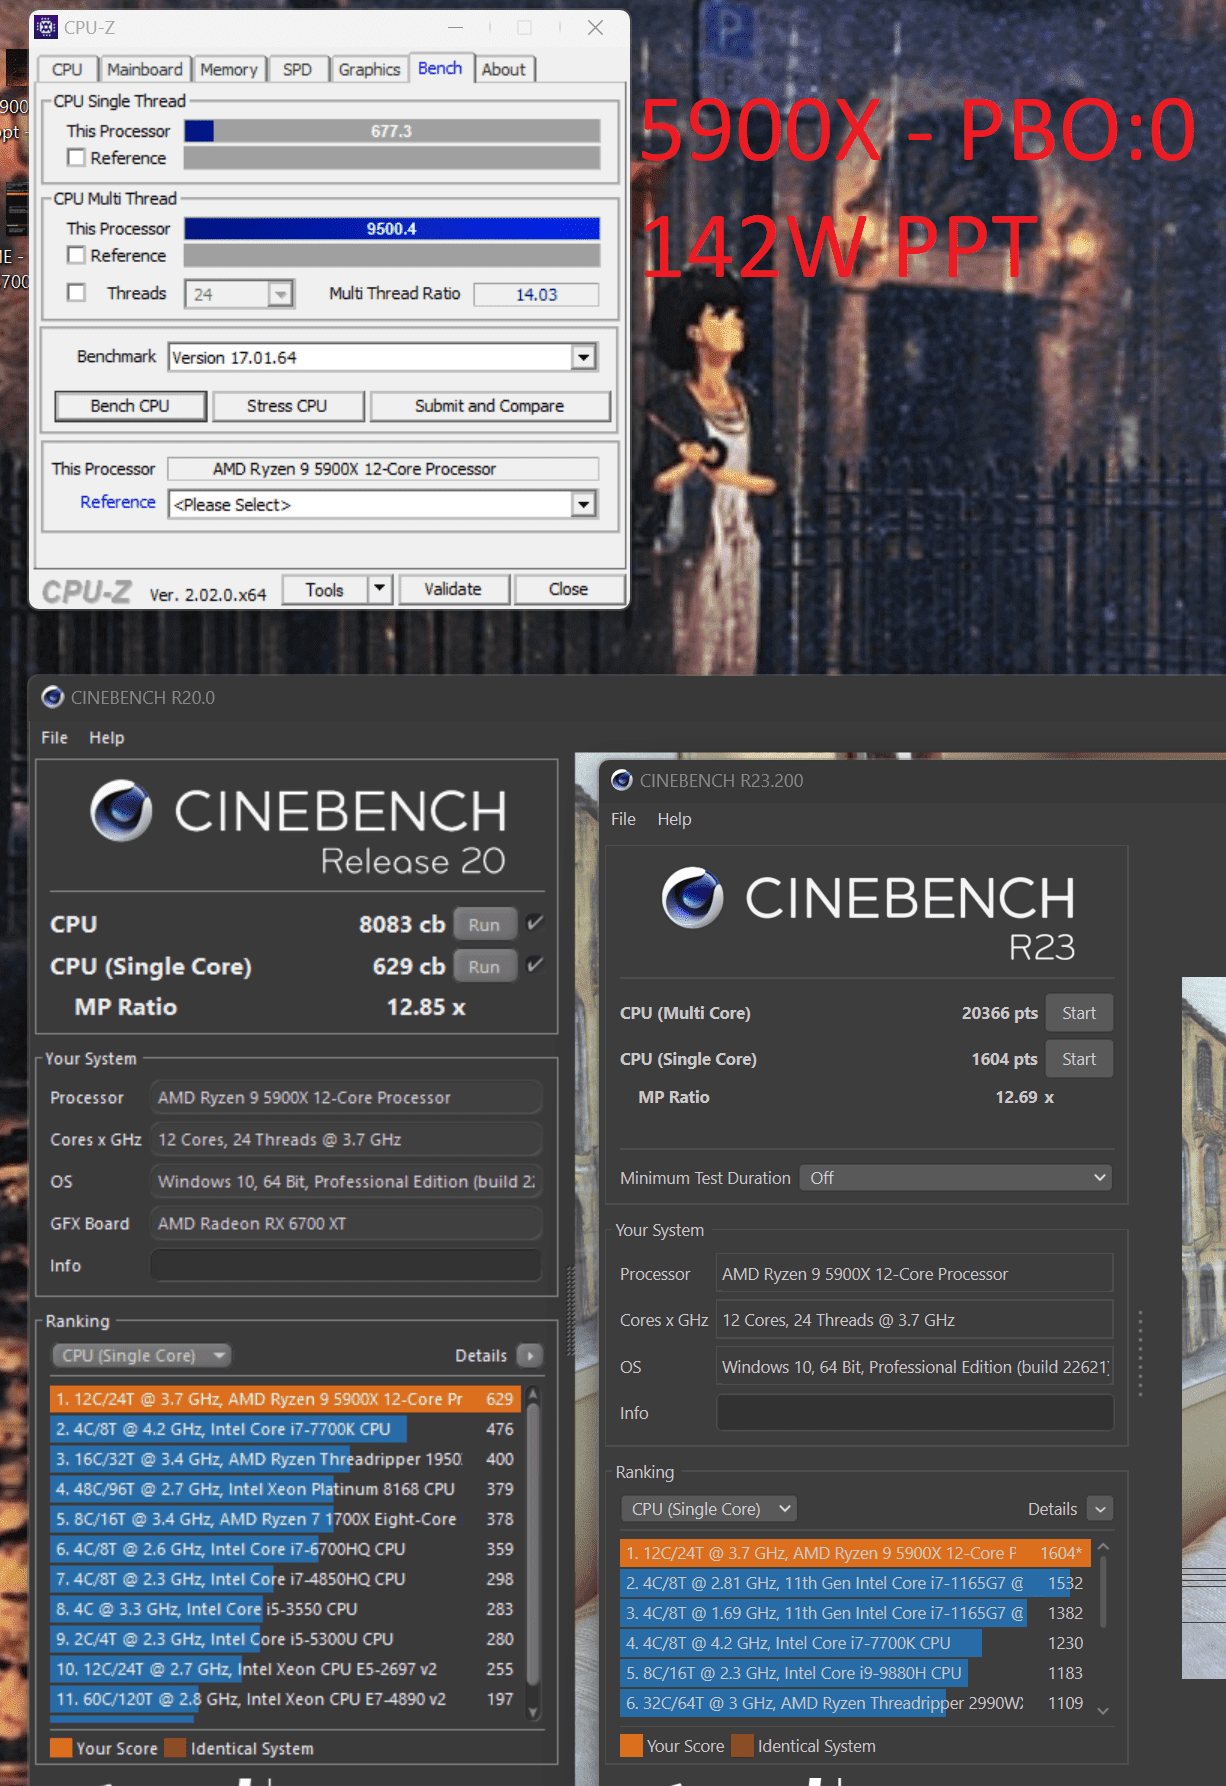The width and height of the screenshot is (1226, 1786).
Task: Click the Bench CPU button
Action: click(130, 406)
